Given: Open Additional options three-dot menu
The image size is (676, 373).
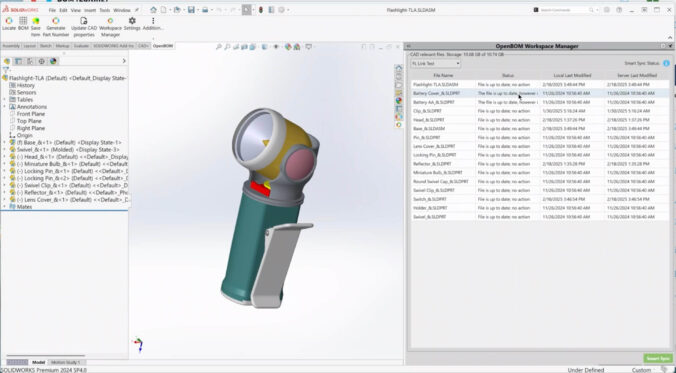Looking at the screenshot, I should coord(153,21).
